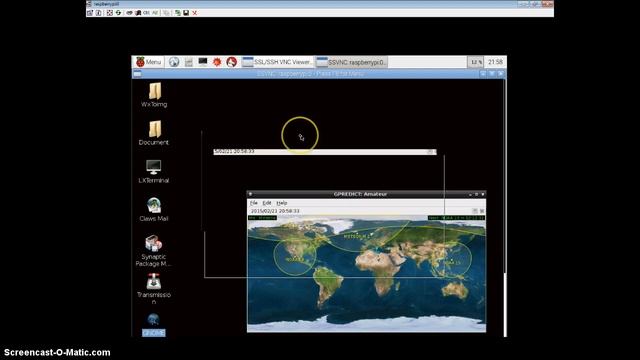640x360 pixels.
Task: Open Synaptic Package Manager shortcut
Action: [x=154, y=251]
